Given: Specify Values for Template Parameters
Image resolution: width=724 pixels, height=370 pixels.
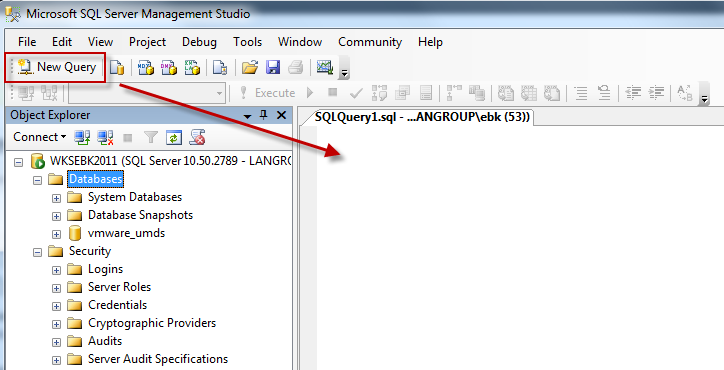Looking at the screenshot, I should [x=685, y=93].
